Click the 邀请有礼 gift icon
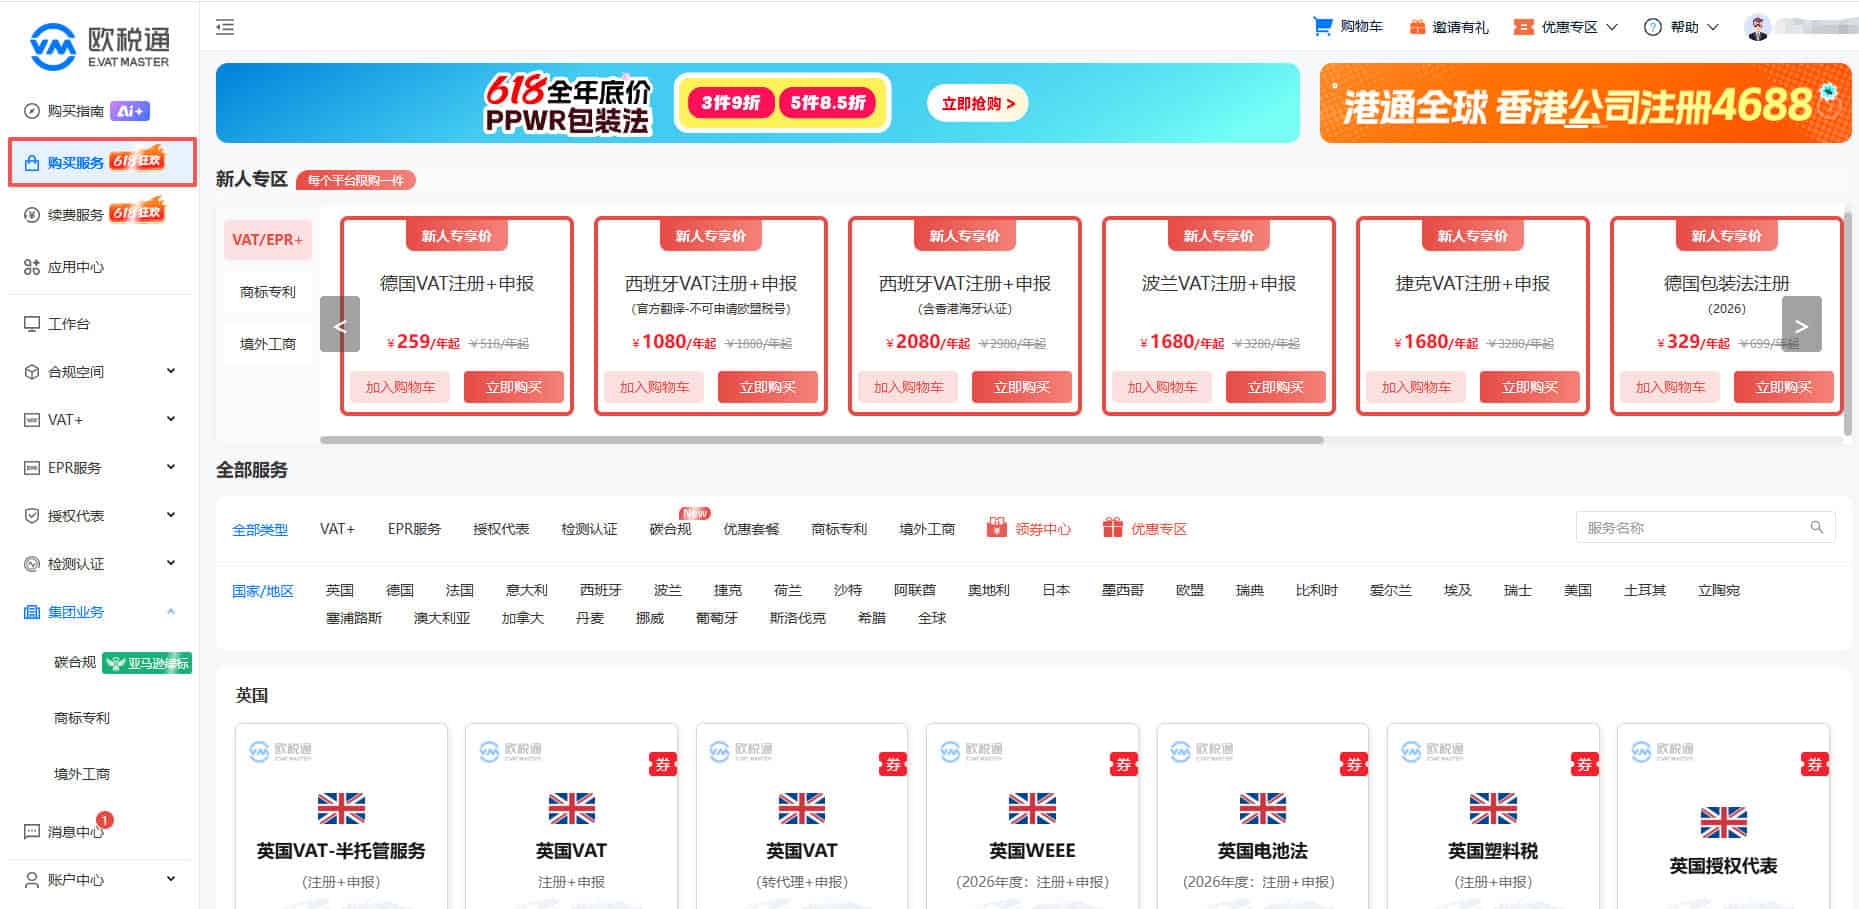 [1417, 27]
